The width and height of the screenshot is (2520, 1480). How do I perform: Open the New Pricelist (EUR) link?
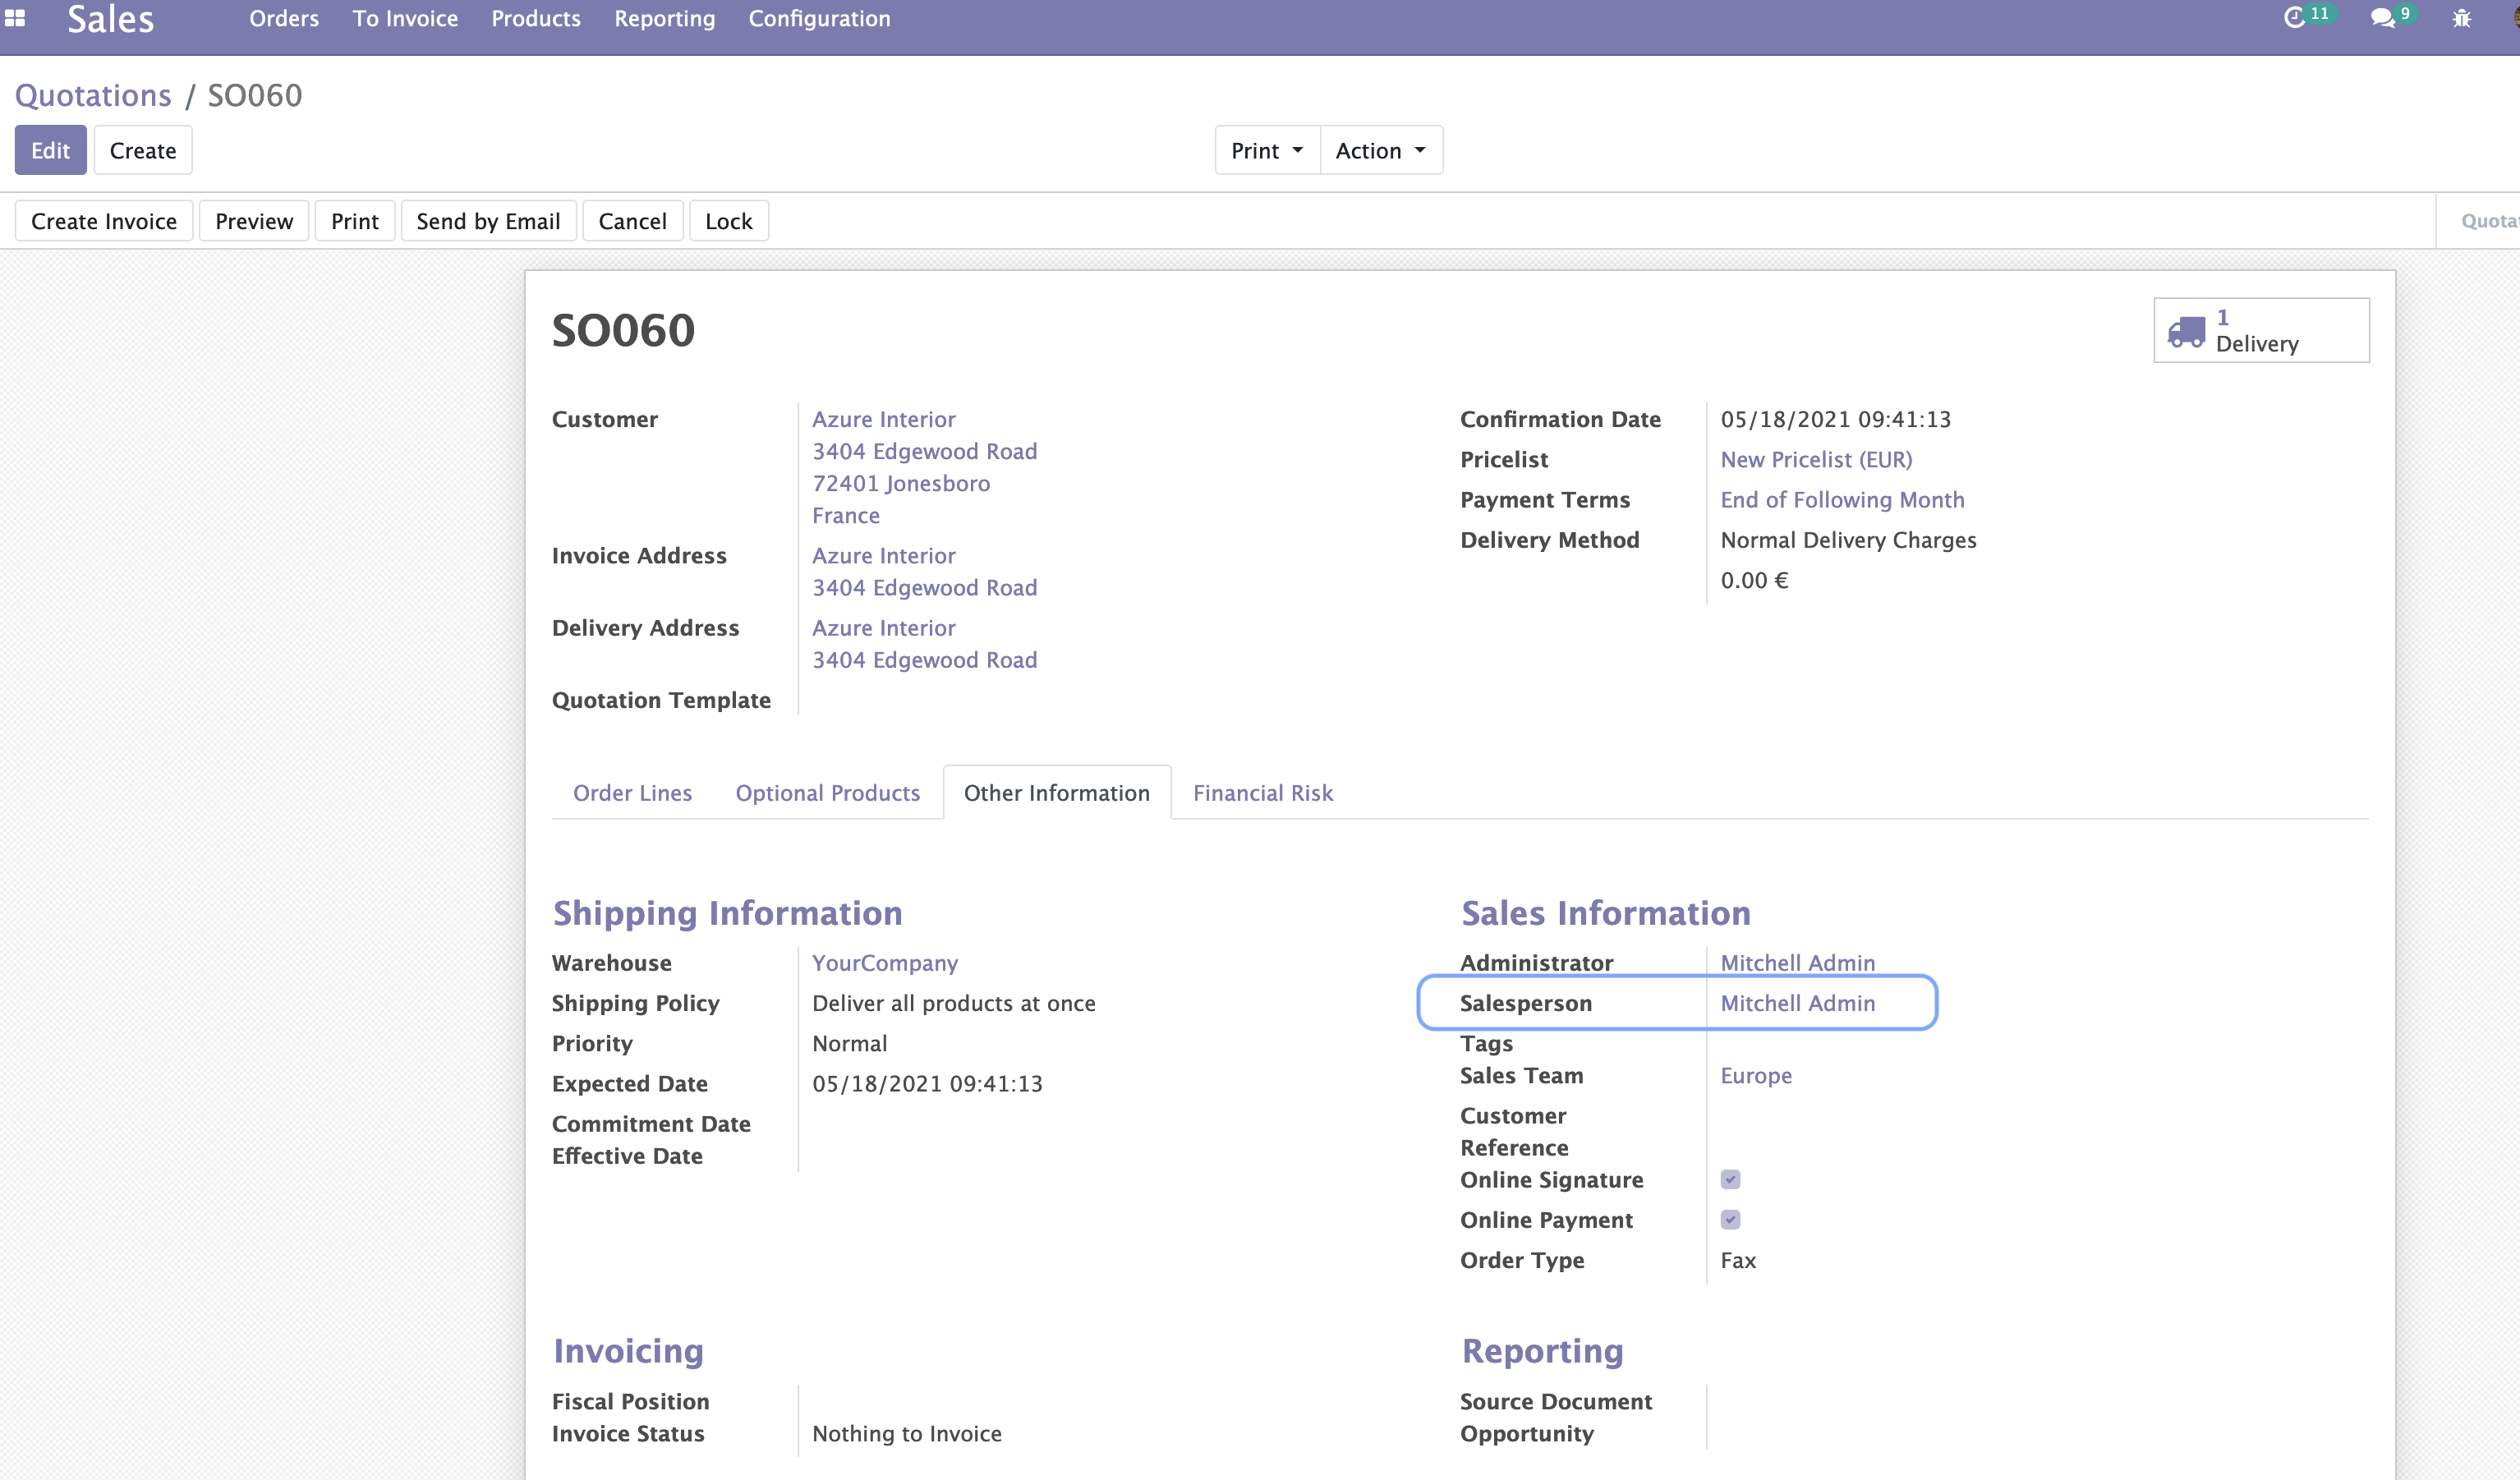pos(1815,459)
